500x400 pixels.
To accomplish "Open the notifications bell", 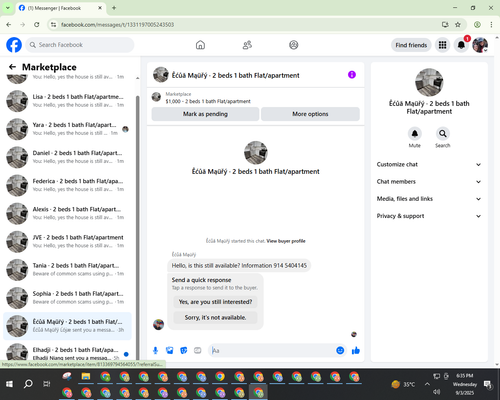I will (461, 45).
